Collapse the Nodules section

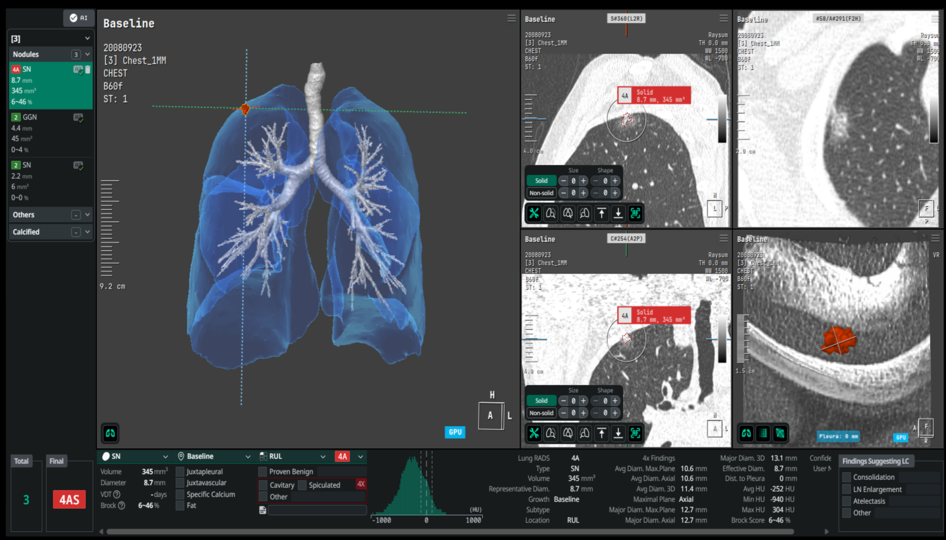(x=87, y=54)
